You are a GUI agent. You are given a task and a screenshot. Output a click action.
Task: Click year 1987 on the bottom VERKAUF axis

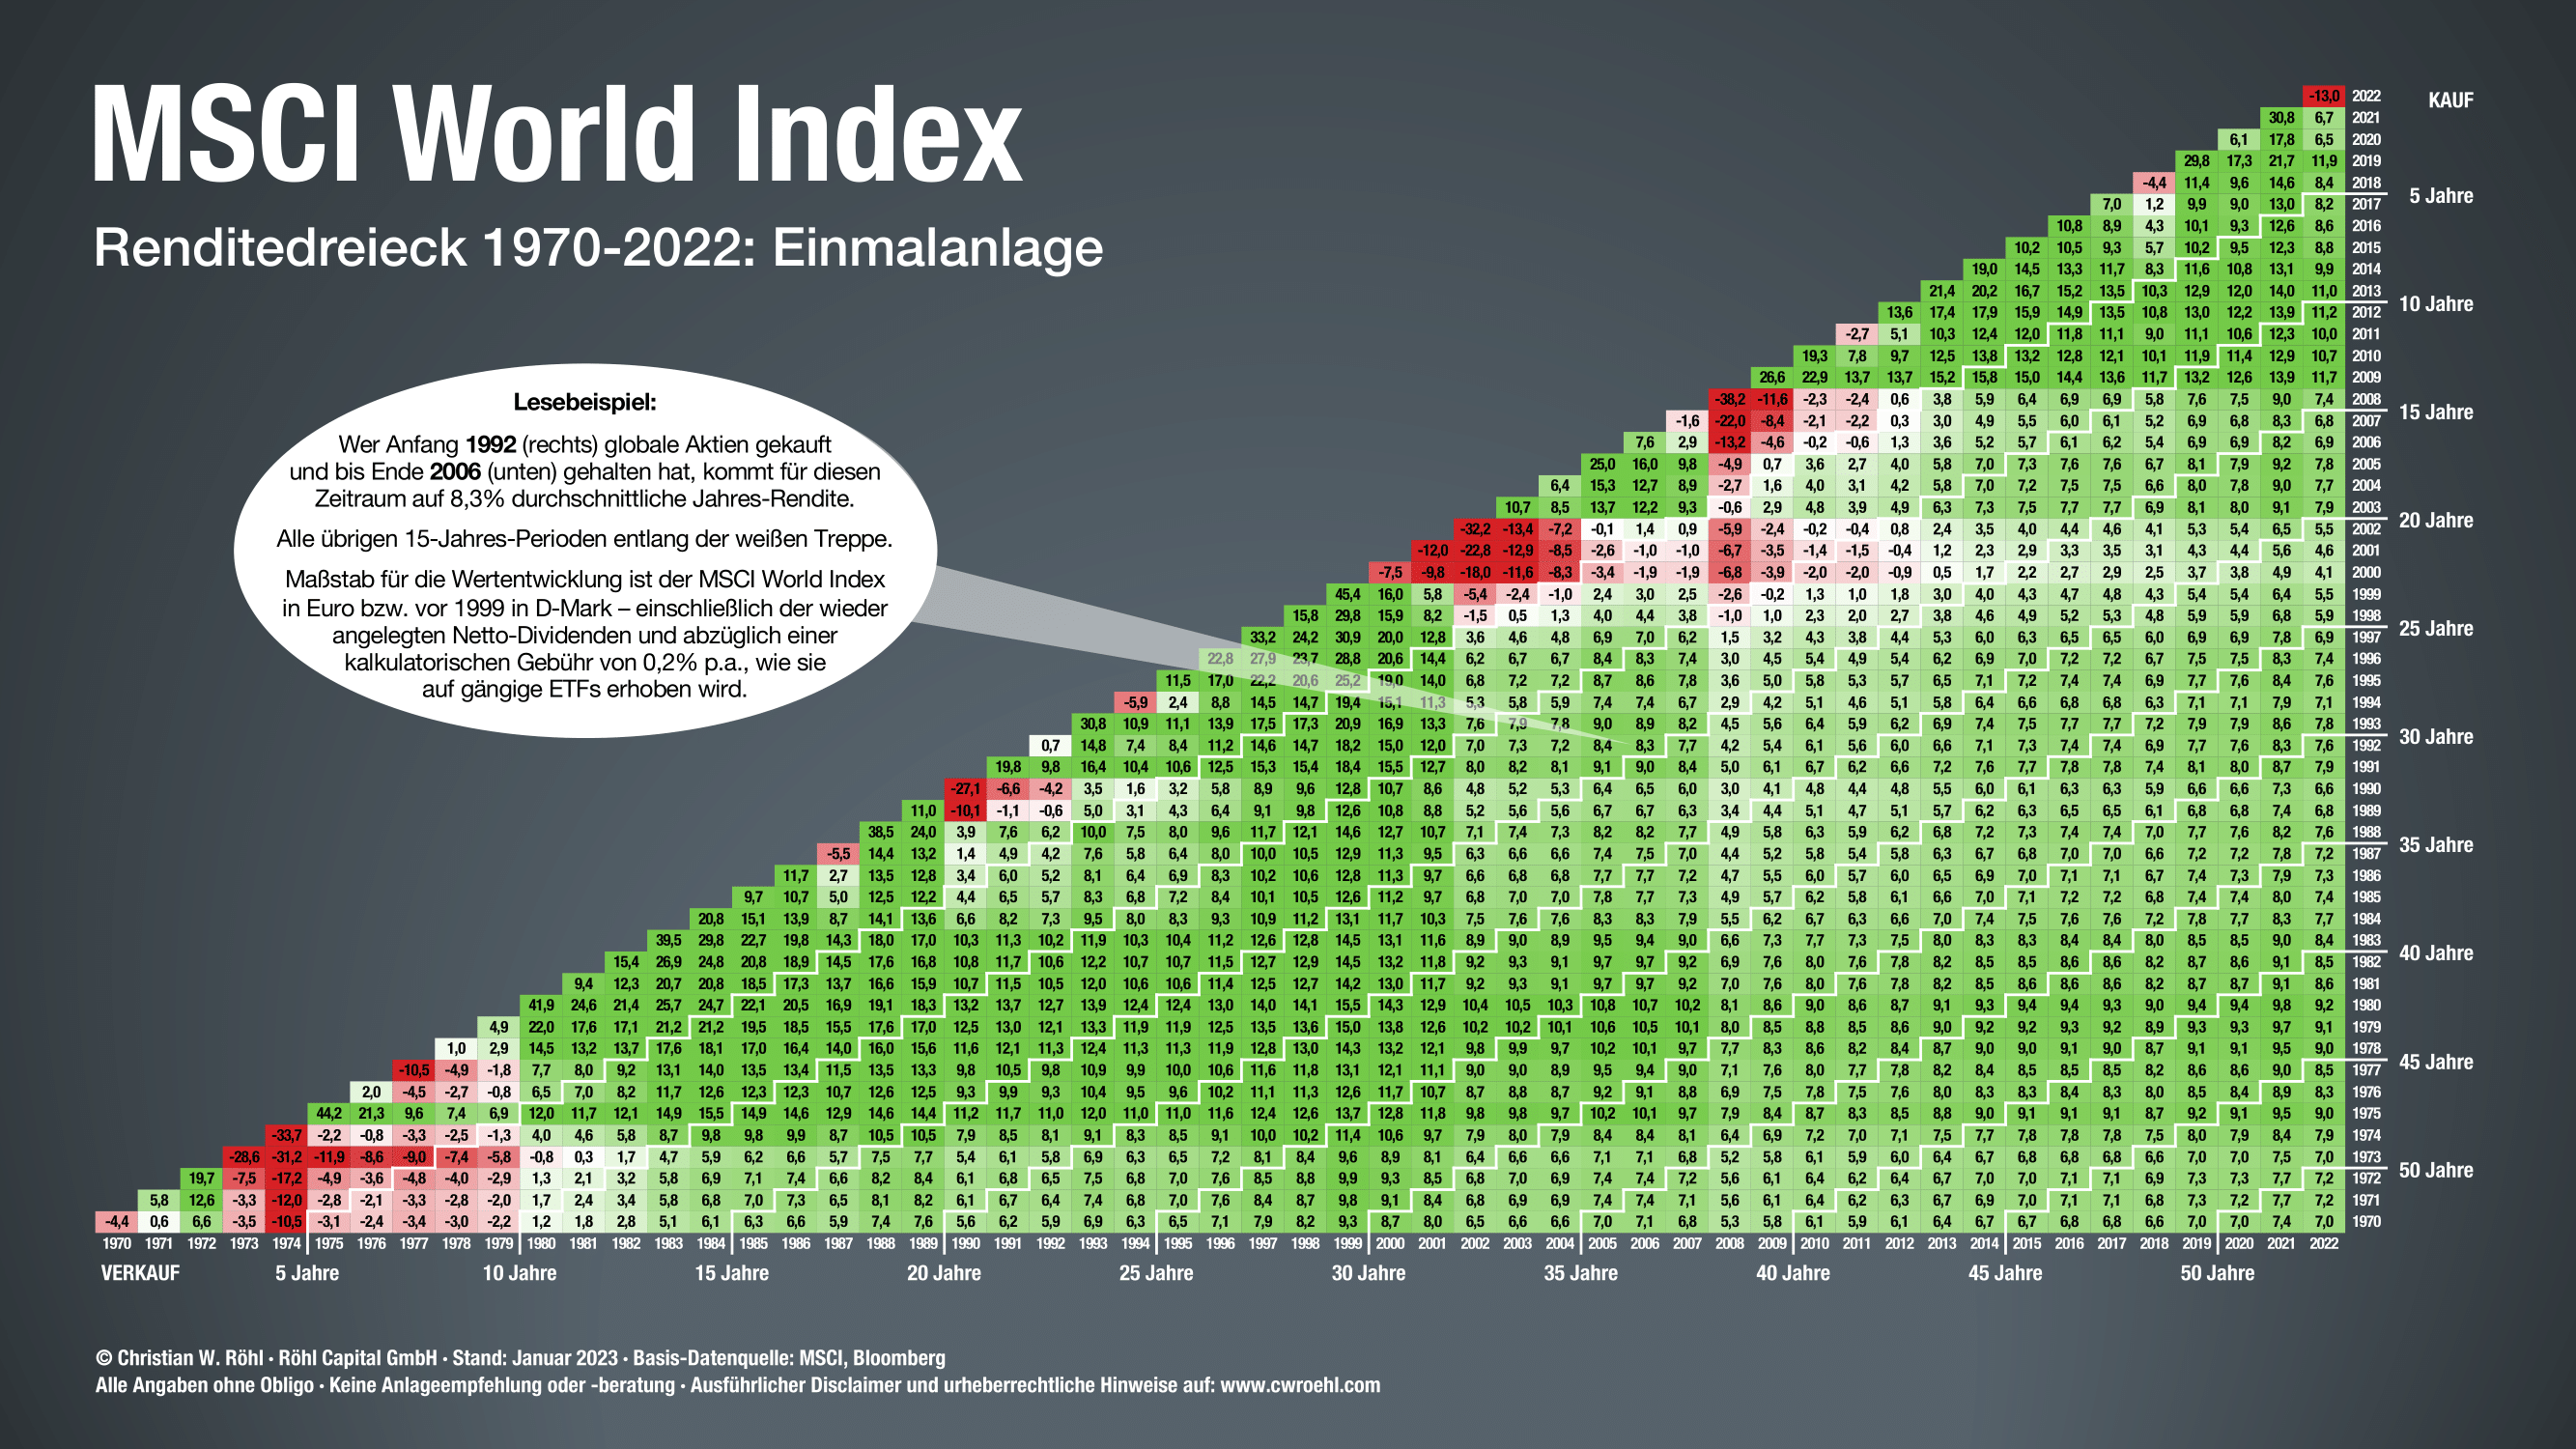pyautogui.click(x=838, y=1243)
